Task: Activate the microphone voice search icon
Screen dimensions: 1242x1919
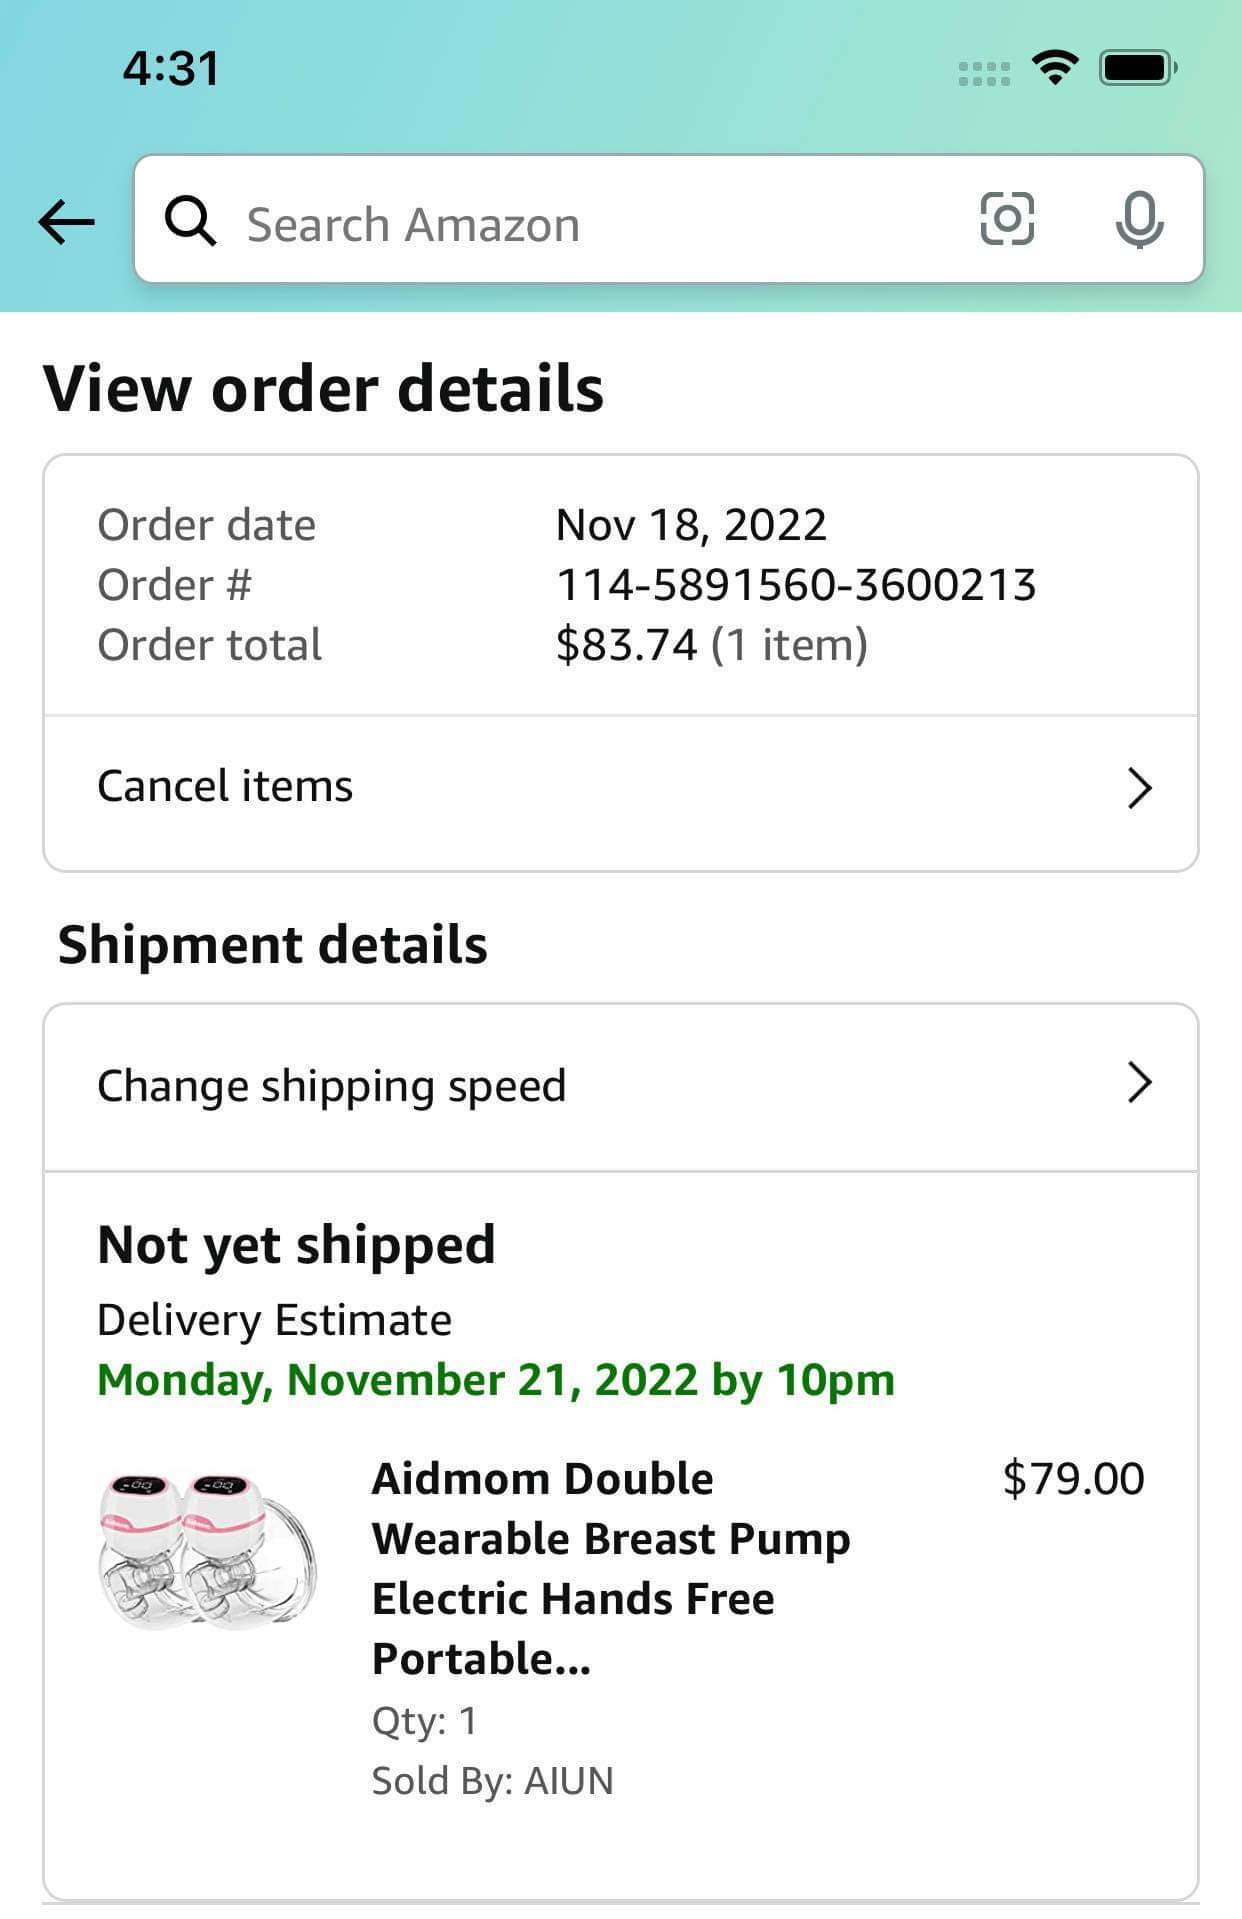Action: [x=1139, y=220]
